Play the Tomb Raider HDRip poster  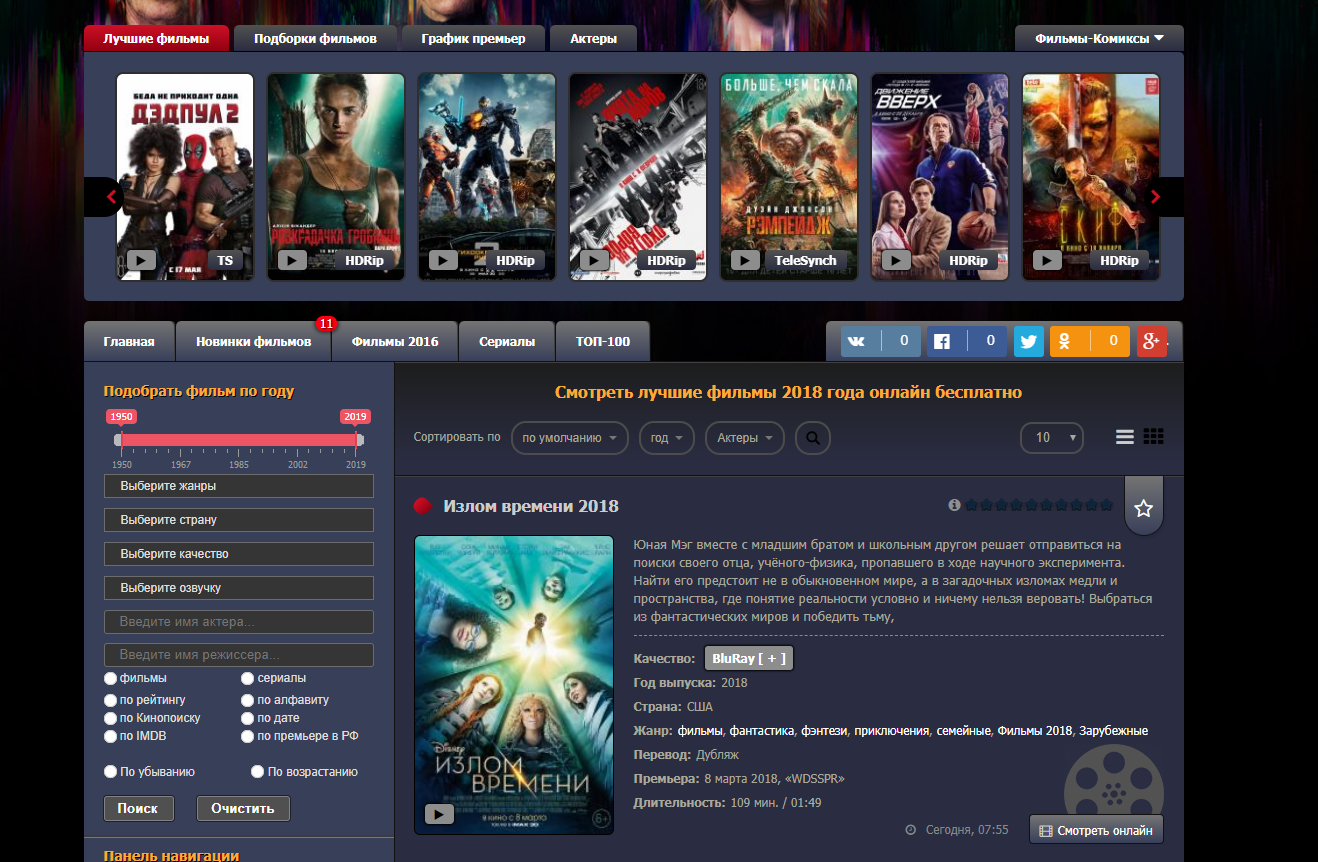(292, 260)
